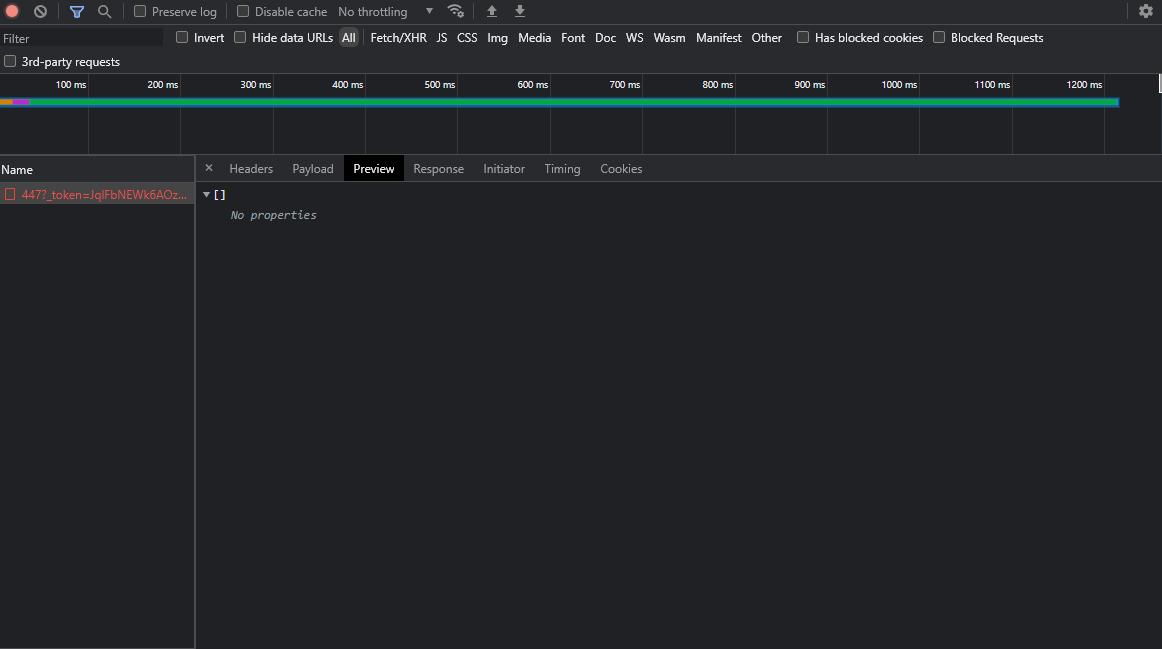Enable Has blocked cookies checkbox
Viewport: 1162px width, 649px height.
point(803,37)
